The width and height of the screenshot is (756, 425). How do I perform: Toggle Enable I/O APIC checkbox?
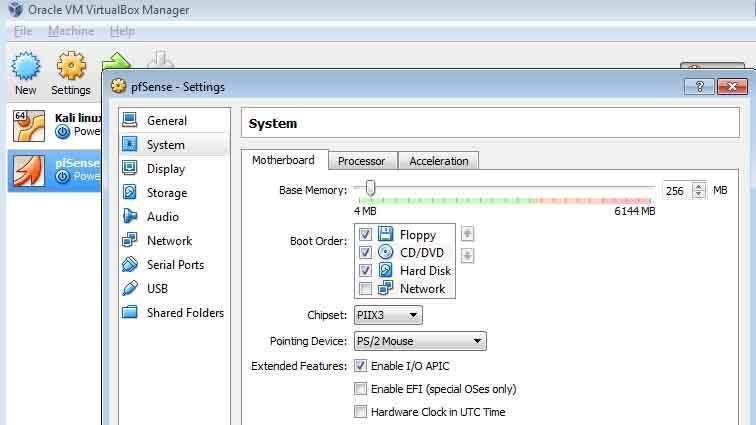pos(360,366)
